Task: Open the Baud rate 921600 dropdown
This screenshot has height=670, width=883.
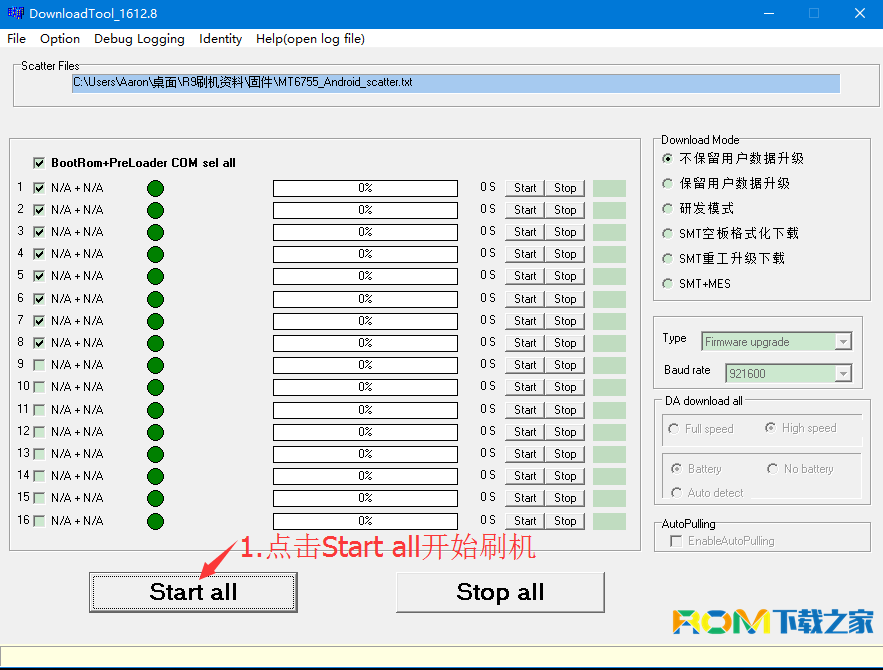Action: [x=843, y=373]
